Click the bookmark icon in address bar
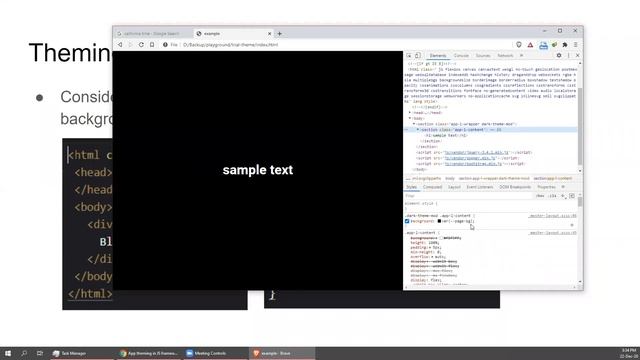 point(152,44)
